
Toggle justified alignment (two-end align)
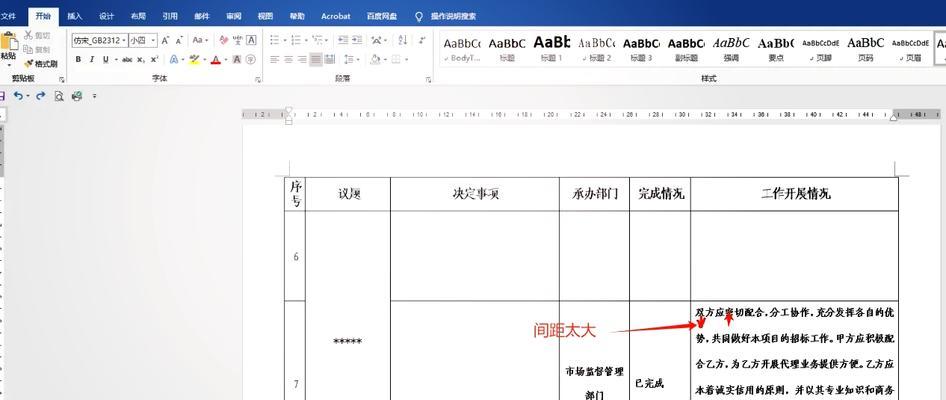(x=316, y=60)
